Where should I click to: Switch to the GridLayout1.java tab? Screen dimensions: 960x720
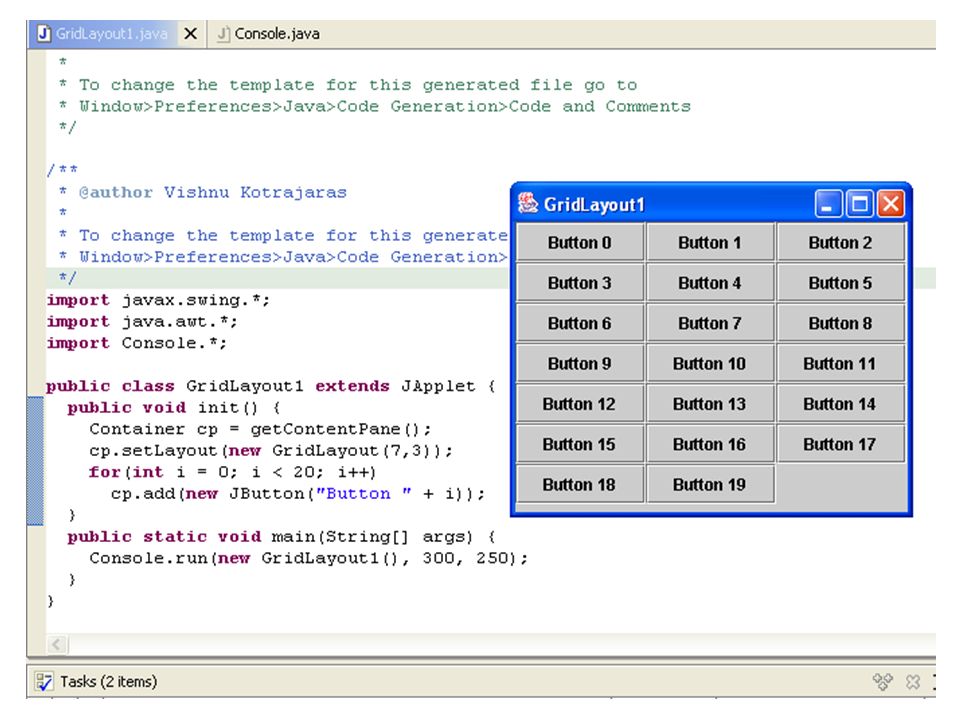click(111, 34)
